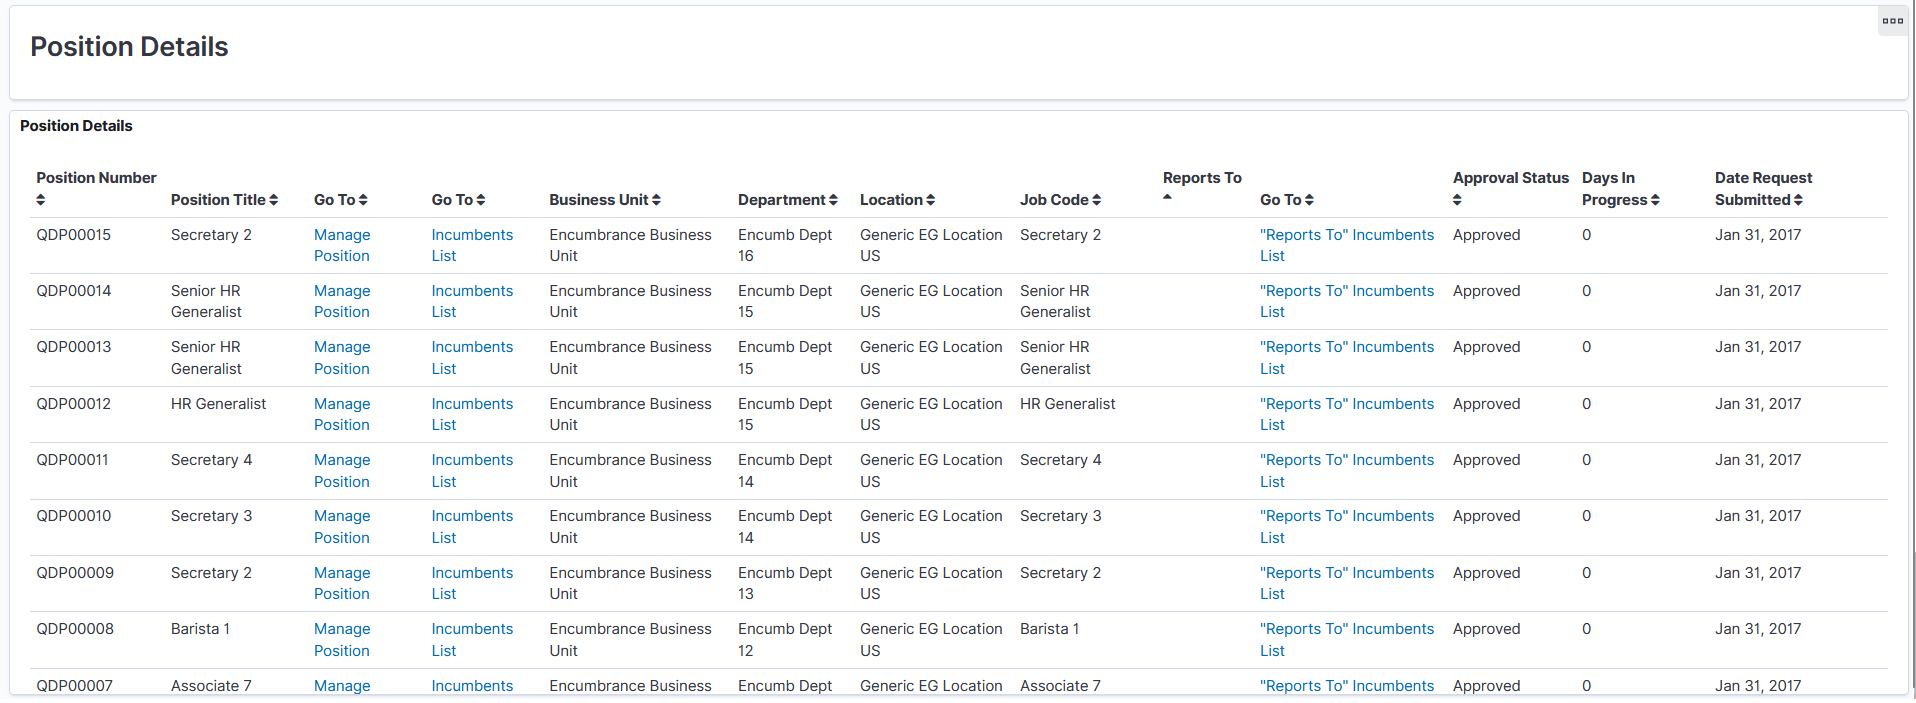
Task: Select Encumbrance Business Unit cell for QDP00009
Action: [630, 583]
